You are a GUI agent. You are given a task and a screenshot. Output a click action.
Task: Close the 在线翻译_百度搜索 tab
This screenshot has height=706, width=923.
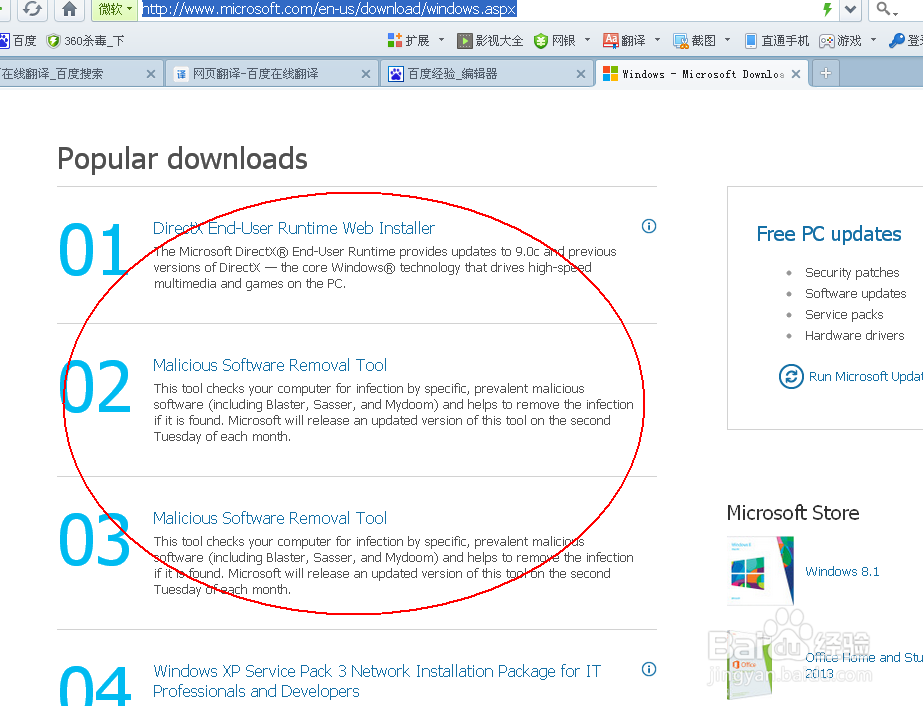(151, 74)
